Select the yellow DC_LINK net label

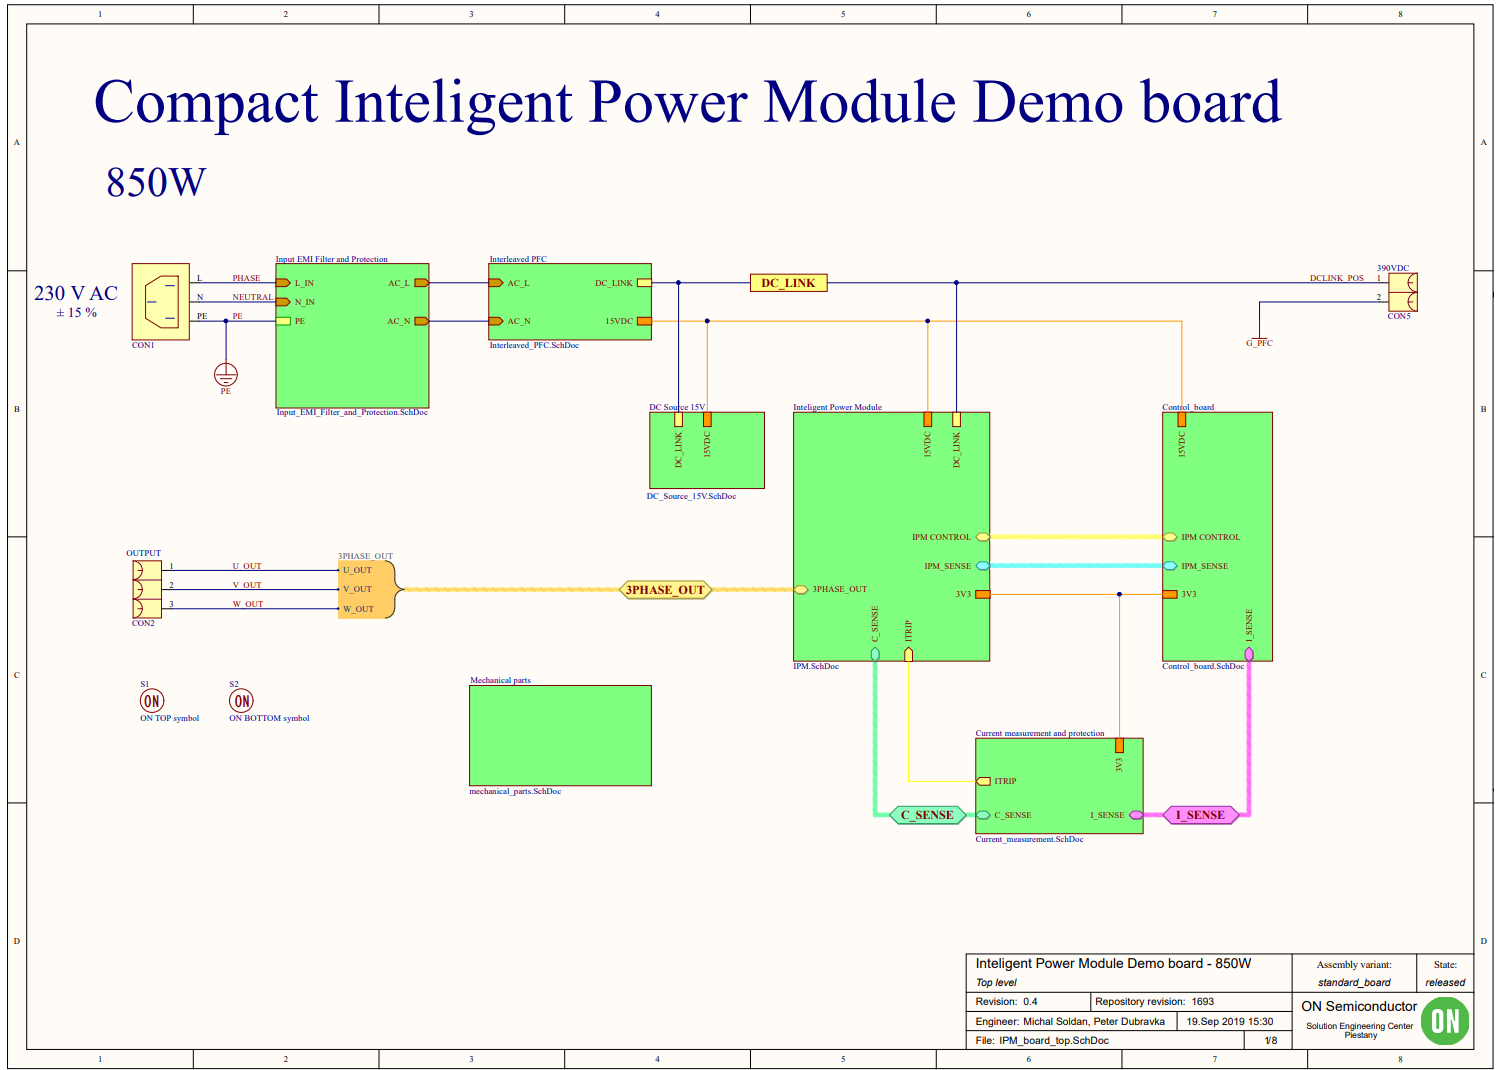pos(788,283)
